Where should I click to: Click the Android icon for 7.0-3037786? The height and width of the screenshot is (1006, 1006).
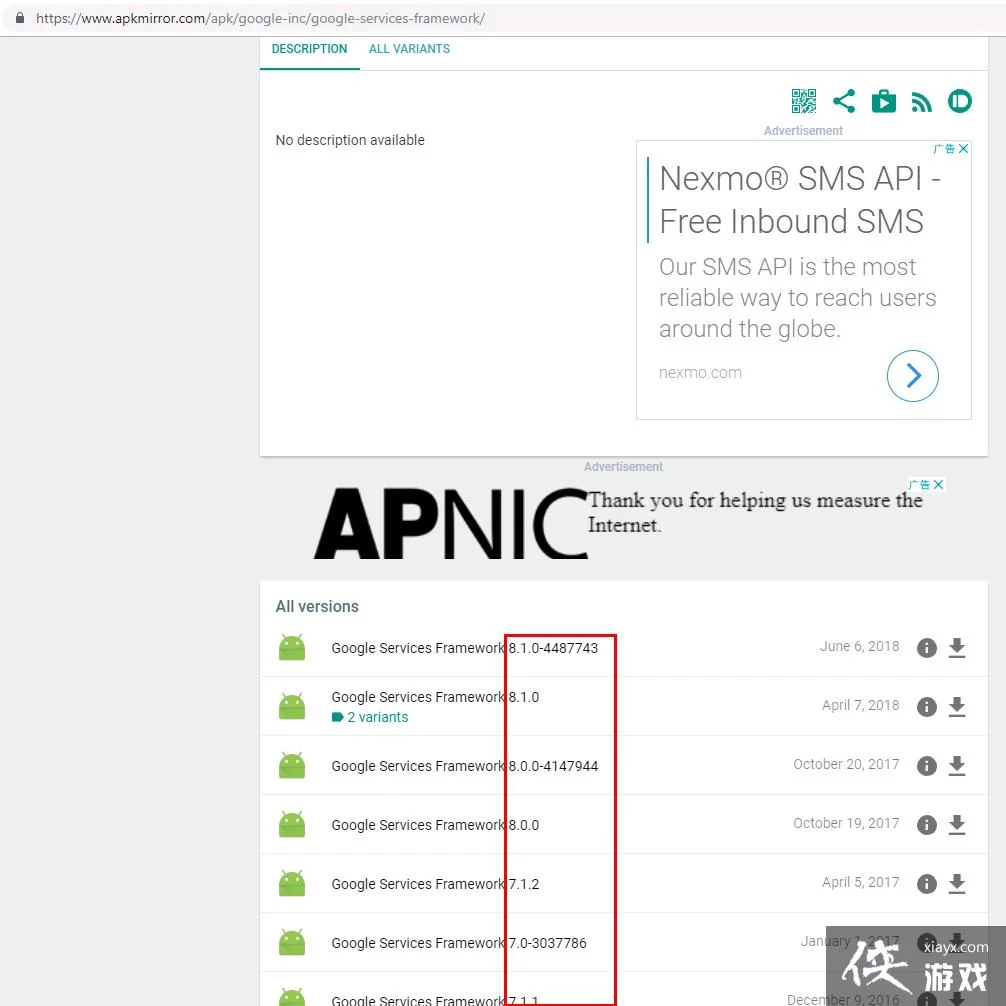coord(292,942)
